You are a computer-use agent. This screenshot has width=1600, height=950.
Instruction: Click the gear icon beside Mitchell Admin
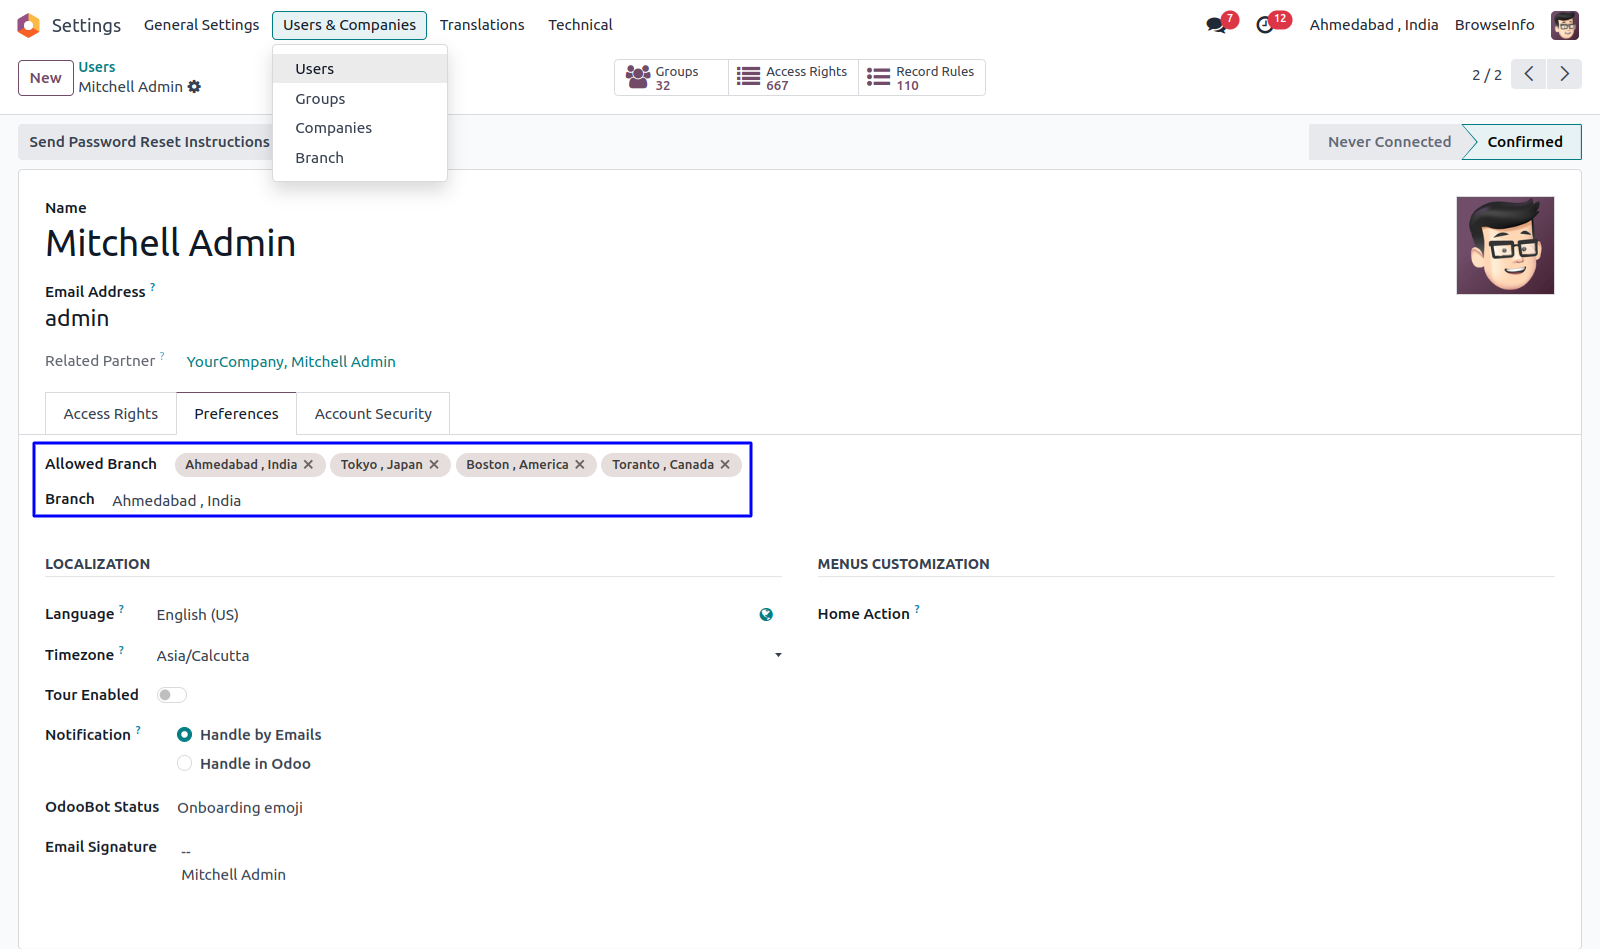pos(194,87)
